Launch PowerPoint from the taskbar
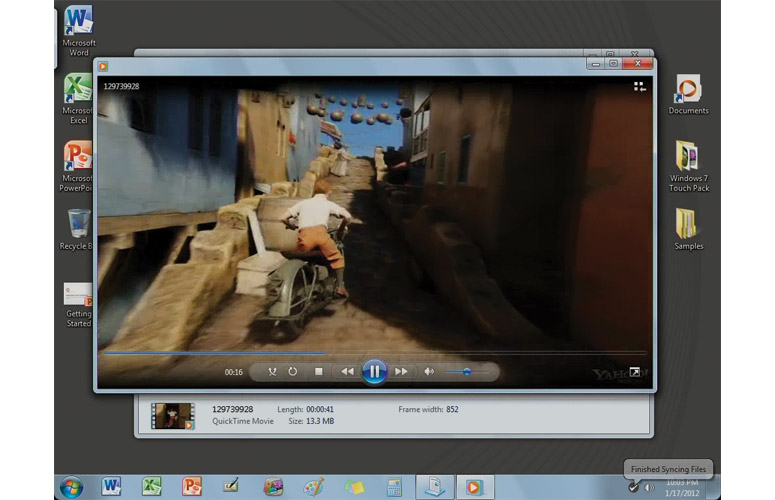Viewport: 775px width, 500px height. tap(191, 487)
